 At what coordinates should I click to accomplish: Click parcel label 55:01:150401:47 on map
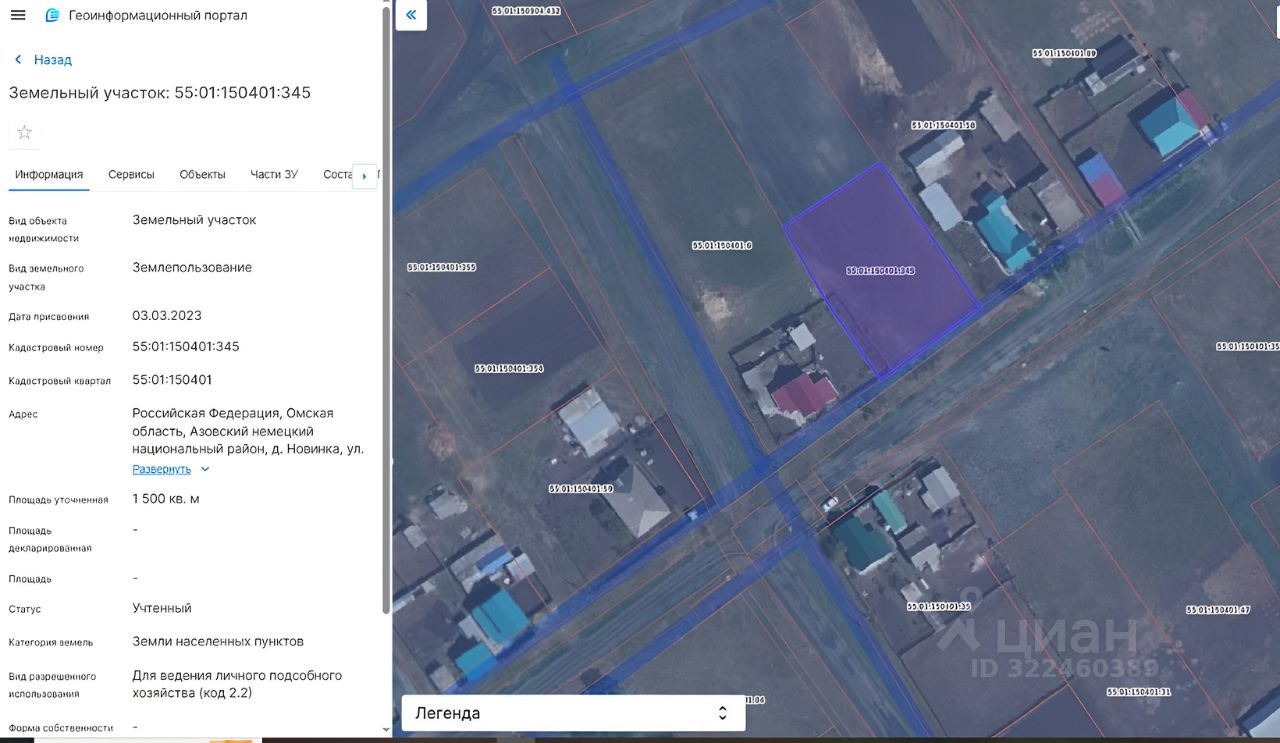point(1217,609)
